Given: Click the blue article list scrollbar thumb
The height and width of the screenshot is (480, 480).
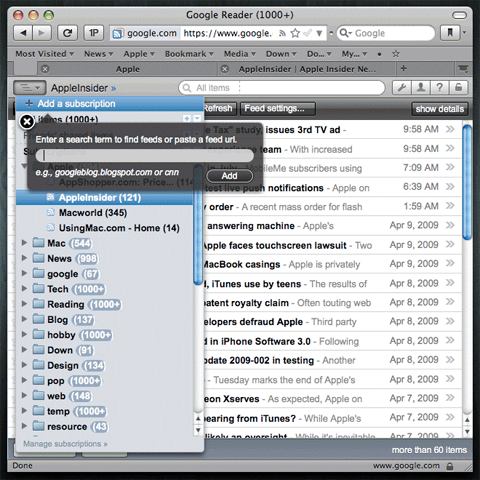Looking at the screenshot, I should pyautogui.click(x=467, y=182).
